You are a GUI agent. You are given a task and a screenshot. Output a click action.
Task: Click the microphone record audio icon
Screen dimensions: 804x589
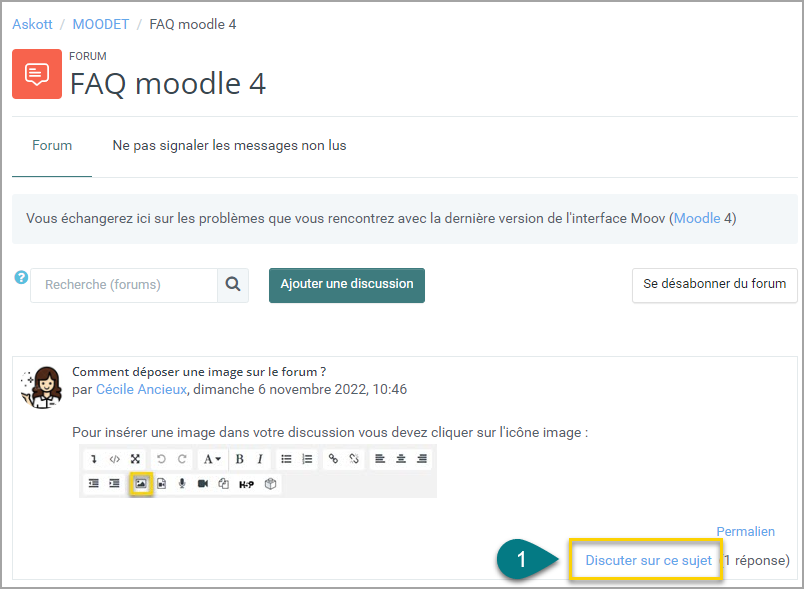[x=182, y=483]
